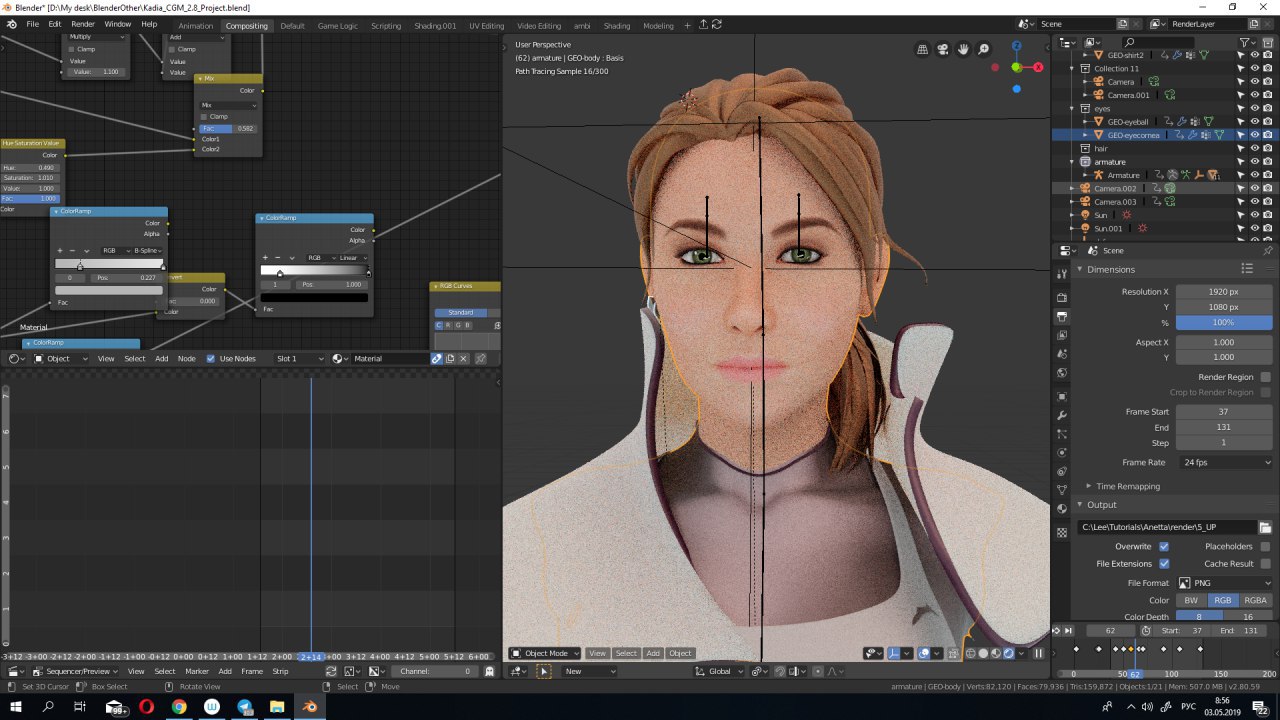Image resolution: width=1280 pixels, height=720 pixels.
Task: Click the camera view icon in viewport
Action: point(942,49)
